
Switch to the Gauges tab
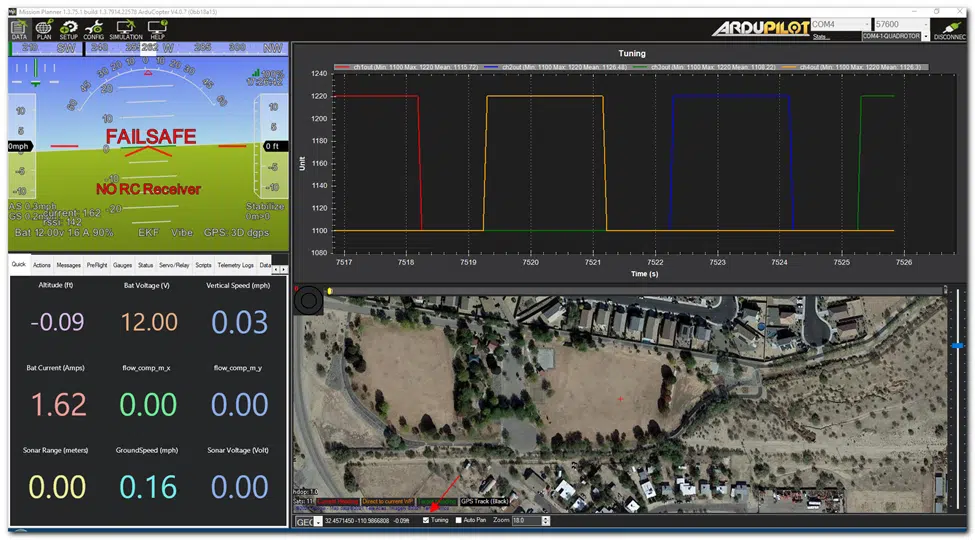click(x=122, y=265)
